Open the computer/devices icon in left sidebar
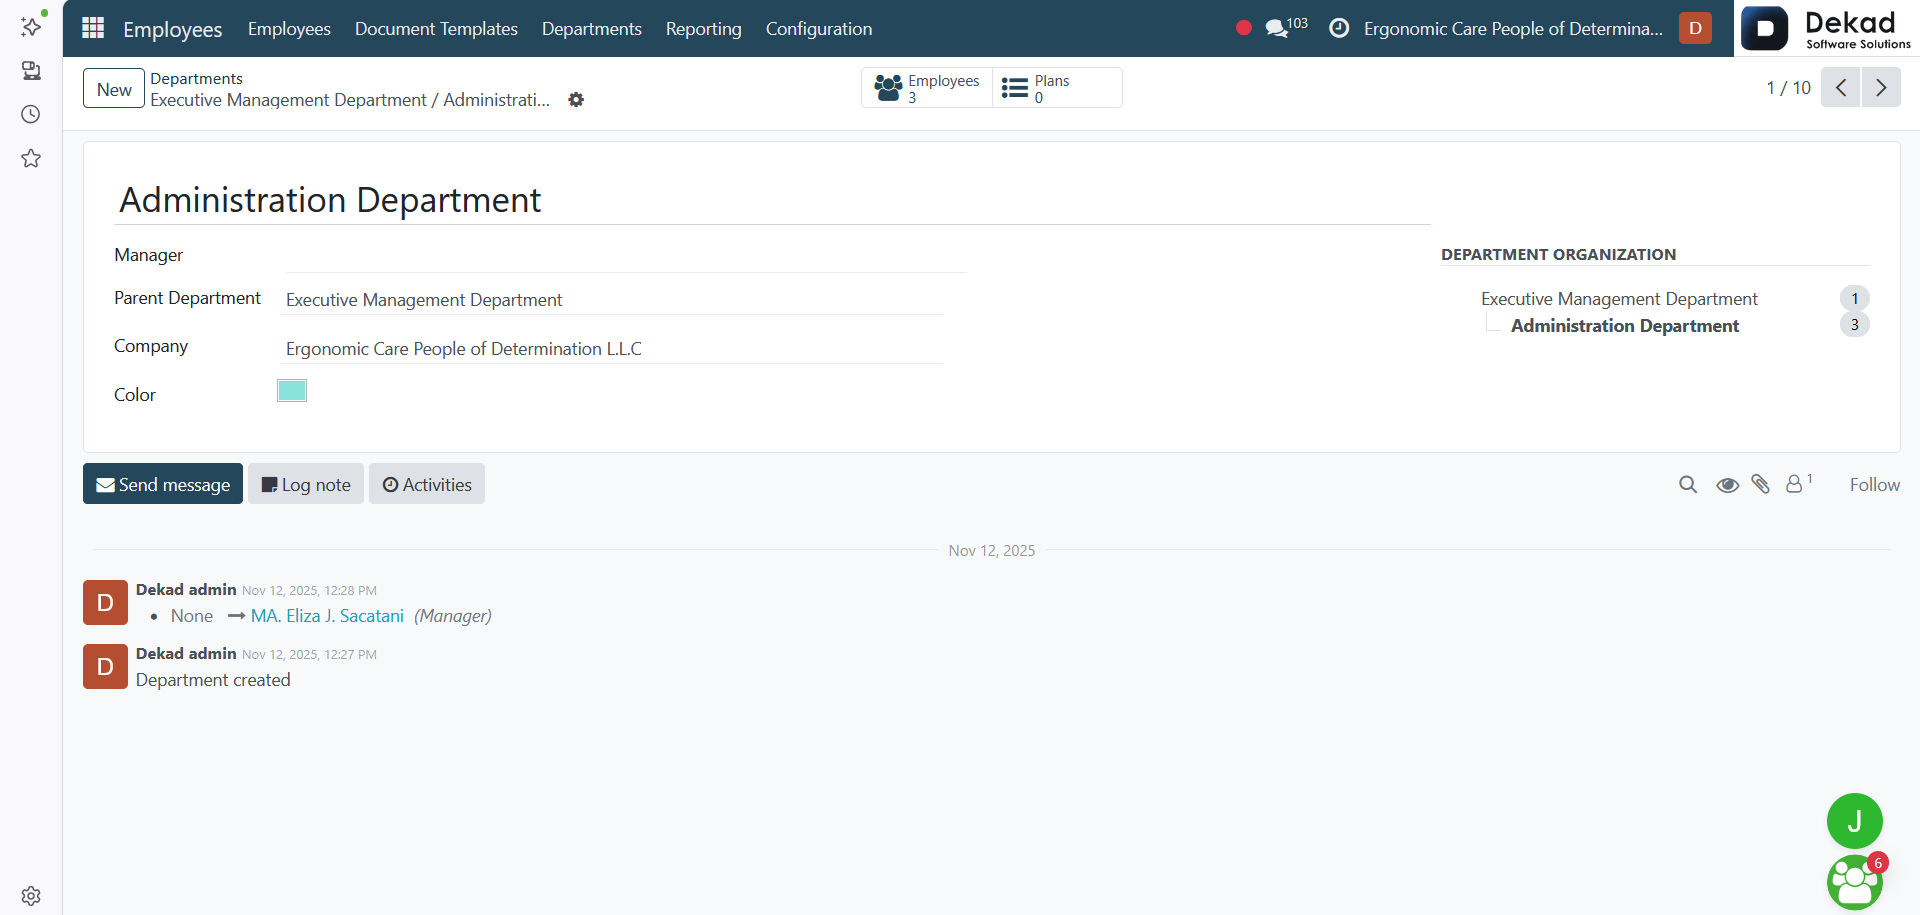This screenshot has height=915, width=1920. (x=31, y=71)
